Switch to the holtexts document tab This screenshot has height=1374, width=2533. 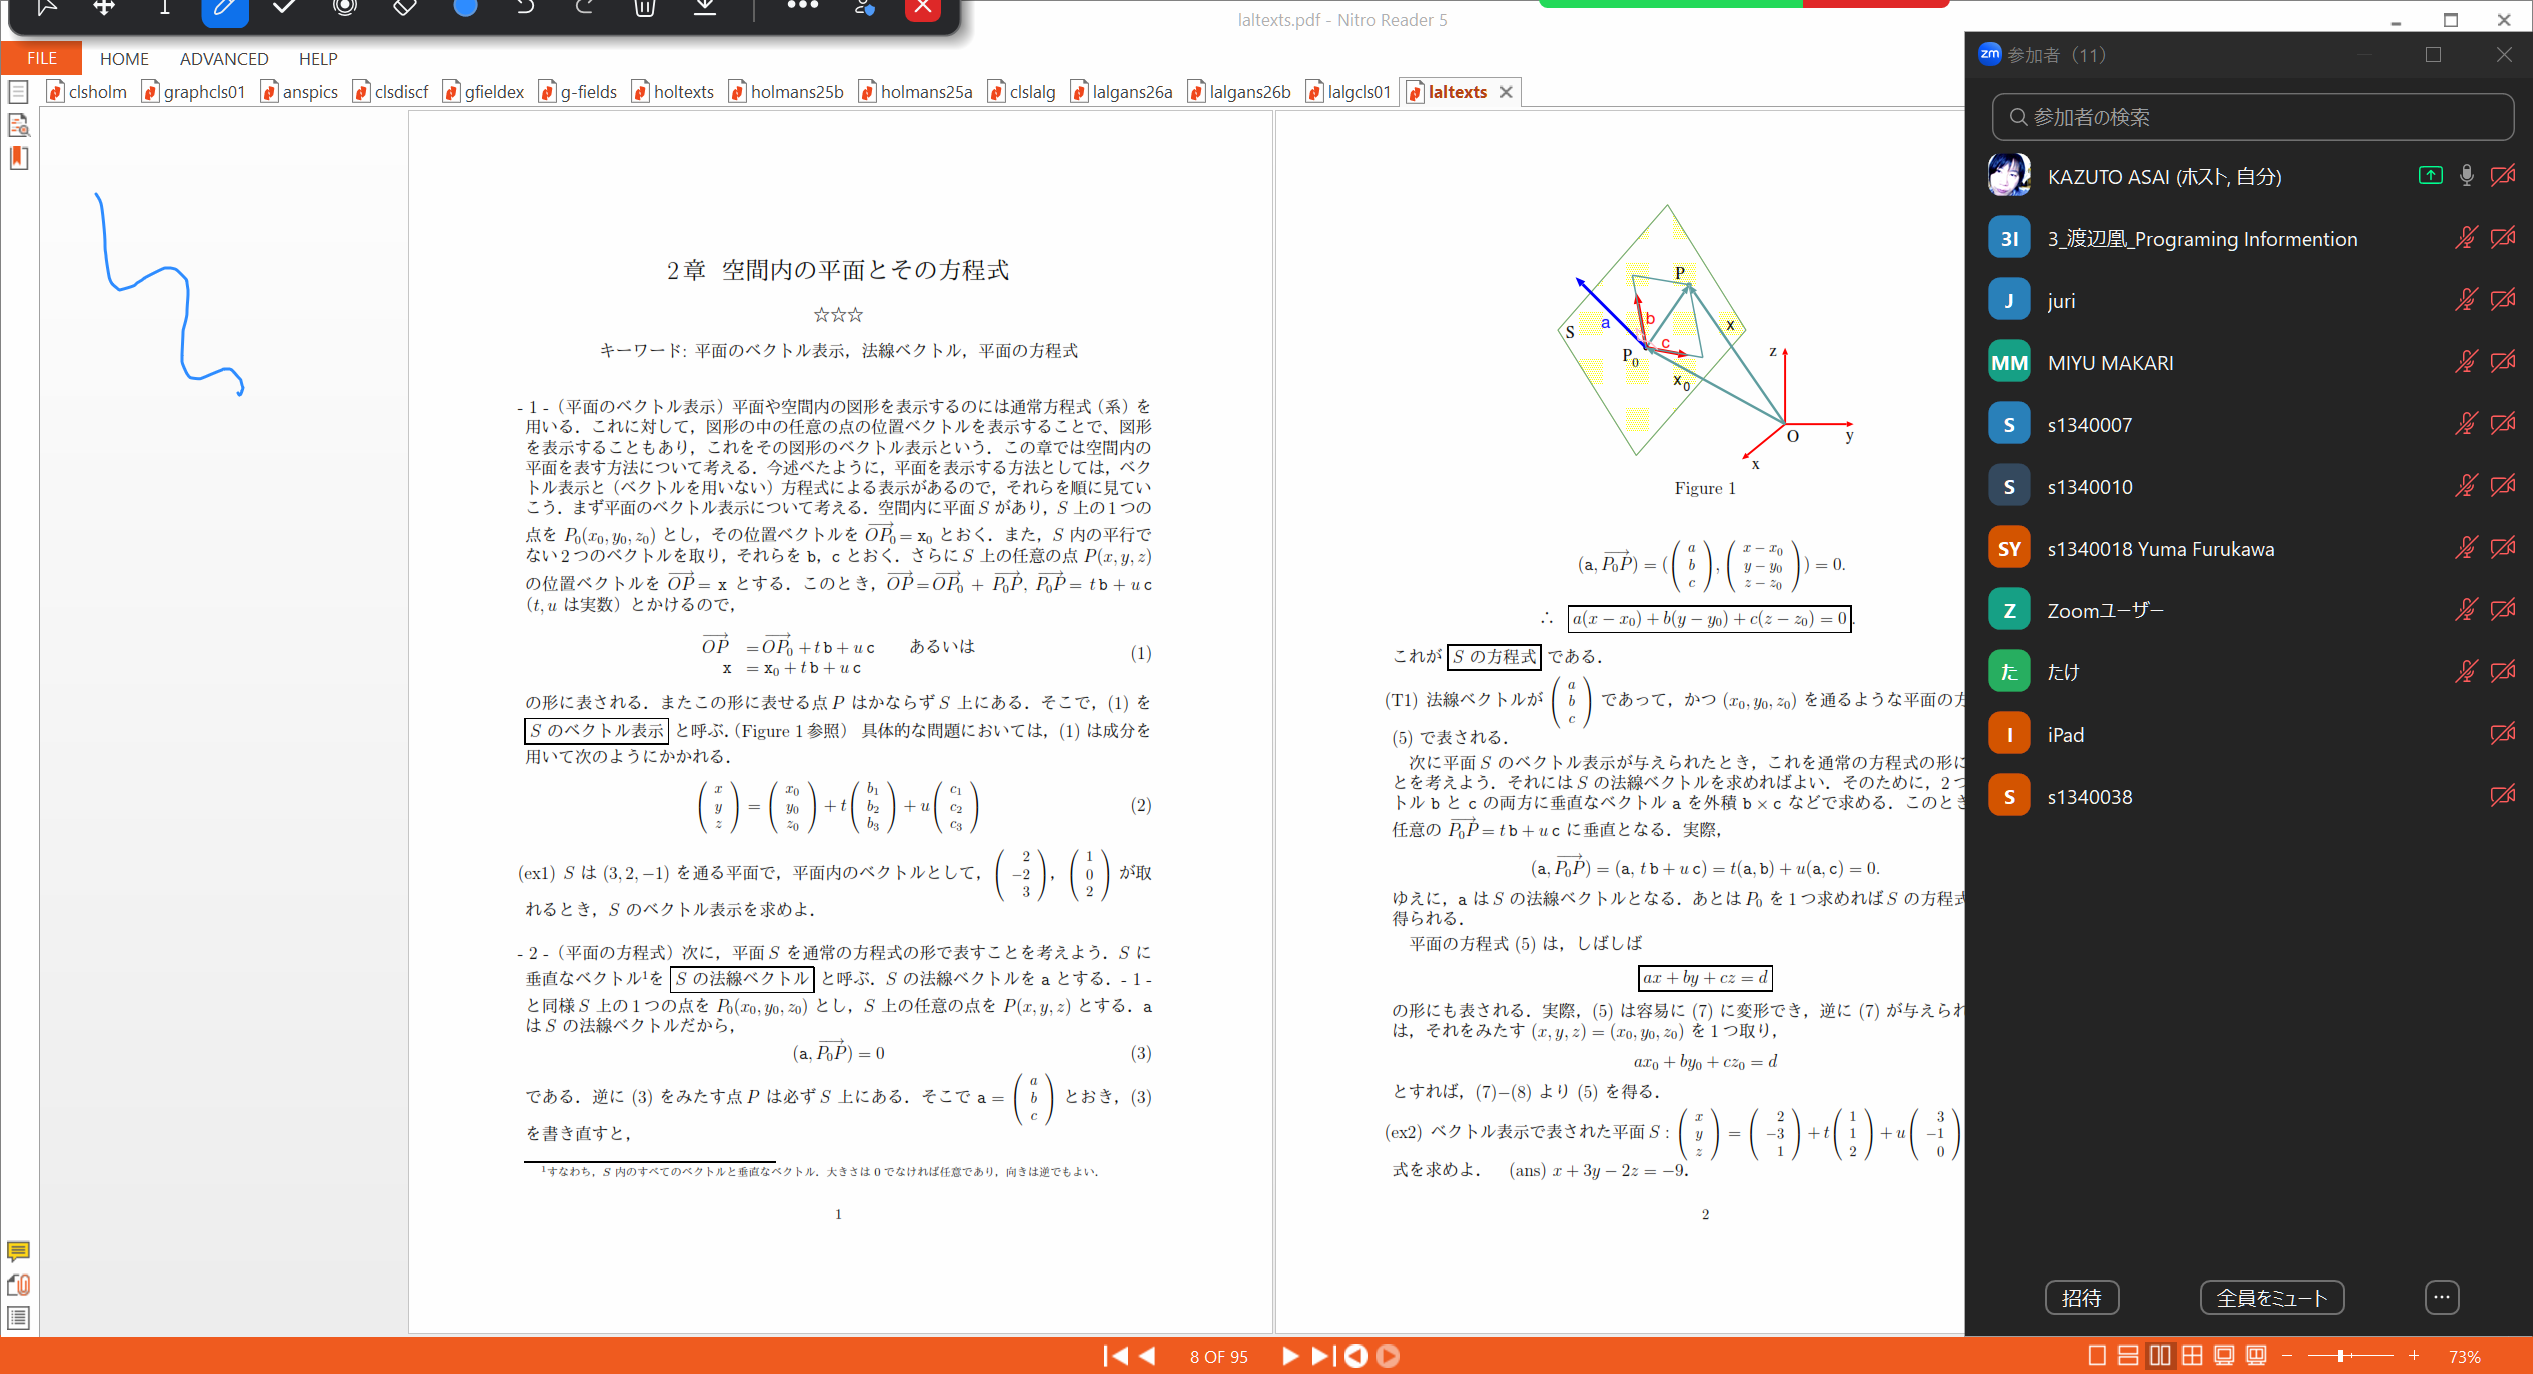[x=674, y=92]
